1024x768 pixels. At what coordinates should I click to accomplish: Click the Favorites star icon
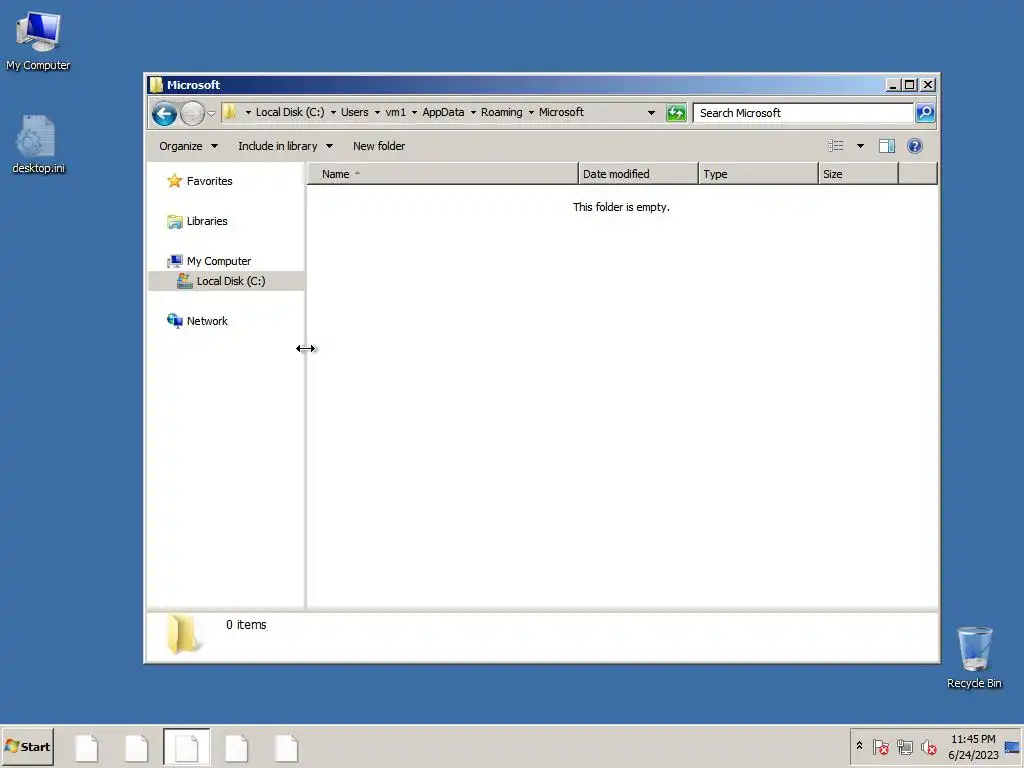coord(174,181)
